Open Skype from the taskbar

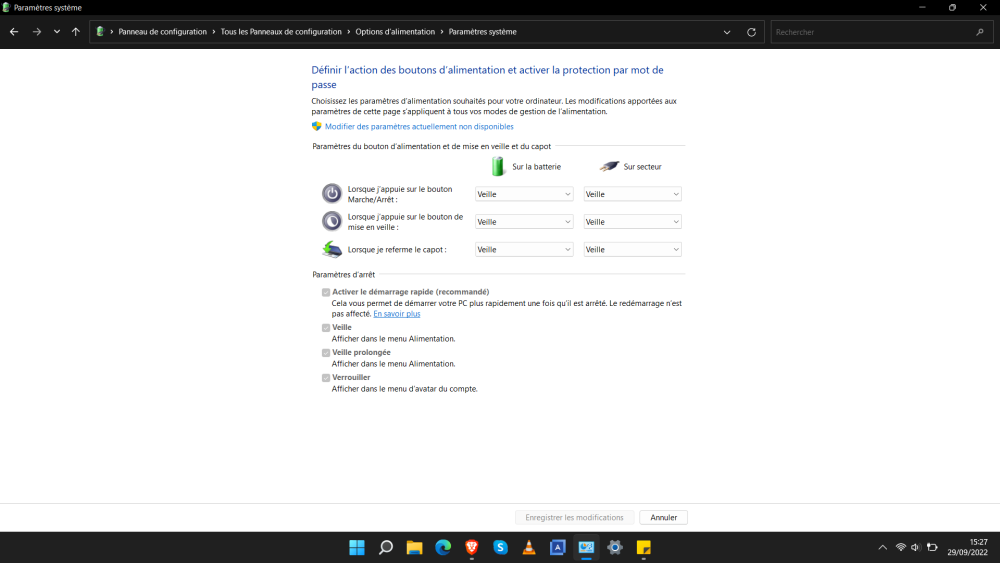501,547
